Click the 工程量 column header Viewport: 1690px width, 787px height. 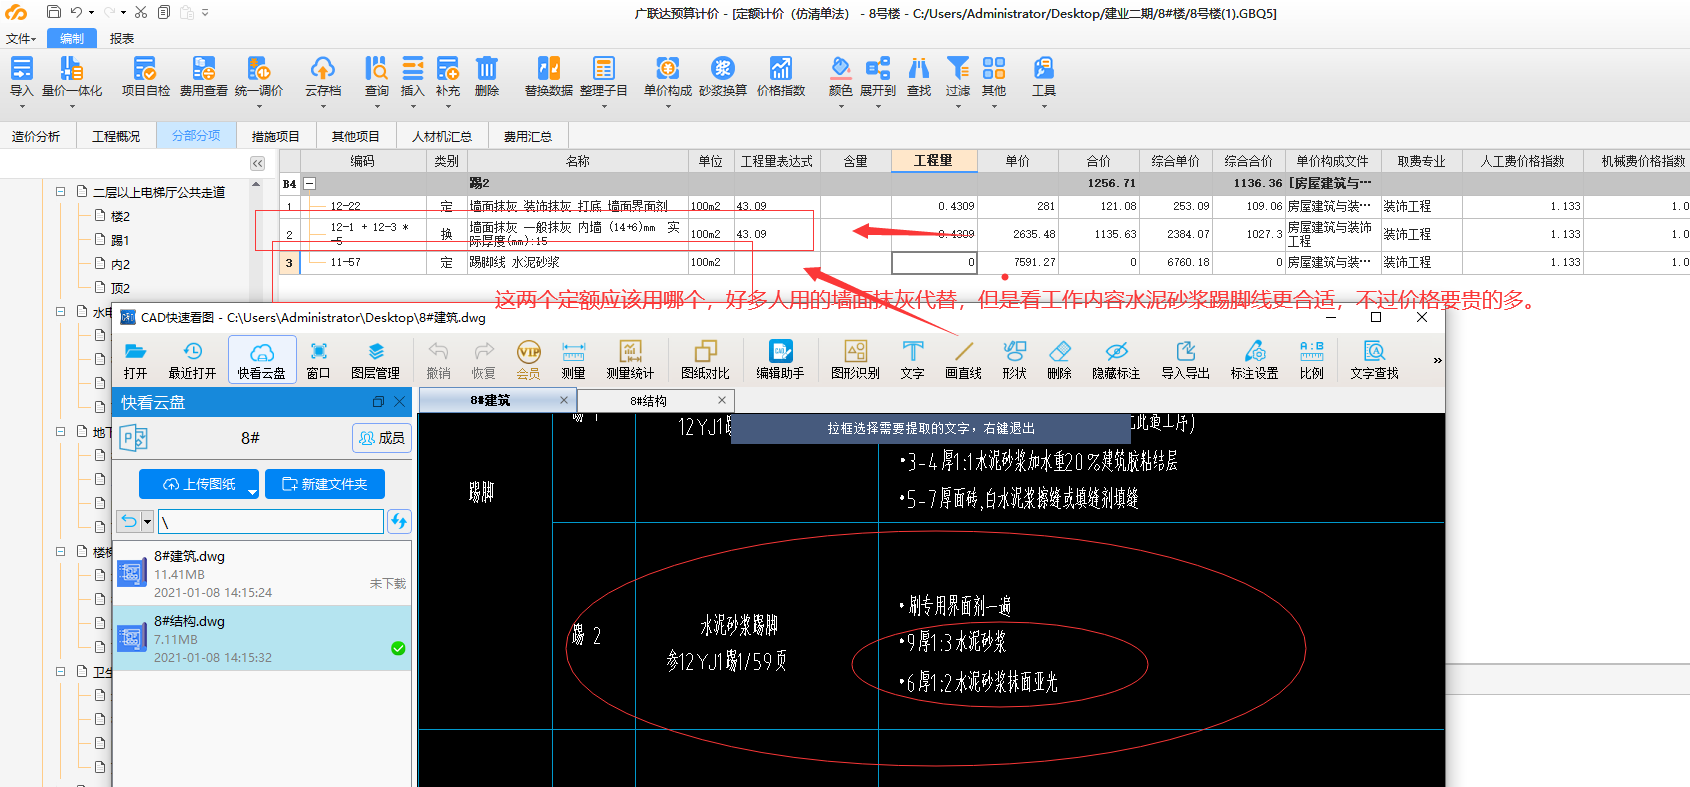click(934, 160)
